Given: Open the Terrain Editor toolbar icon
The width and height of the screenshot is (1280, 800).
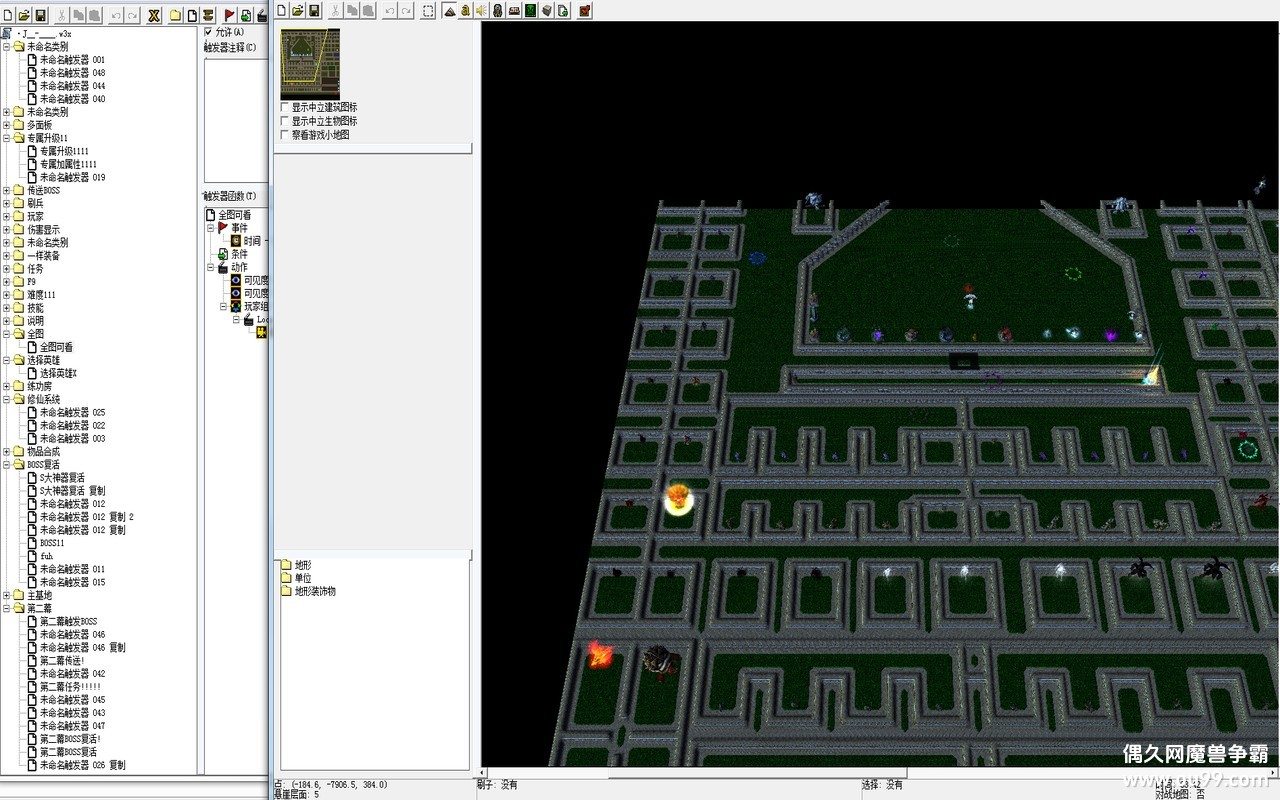Looking at the screenshot, I should point(449,11).
